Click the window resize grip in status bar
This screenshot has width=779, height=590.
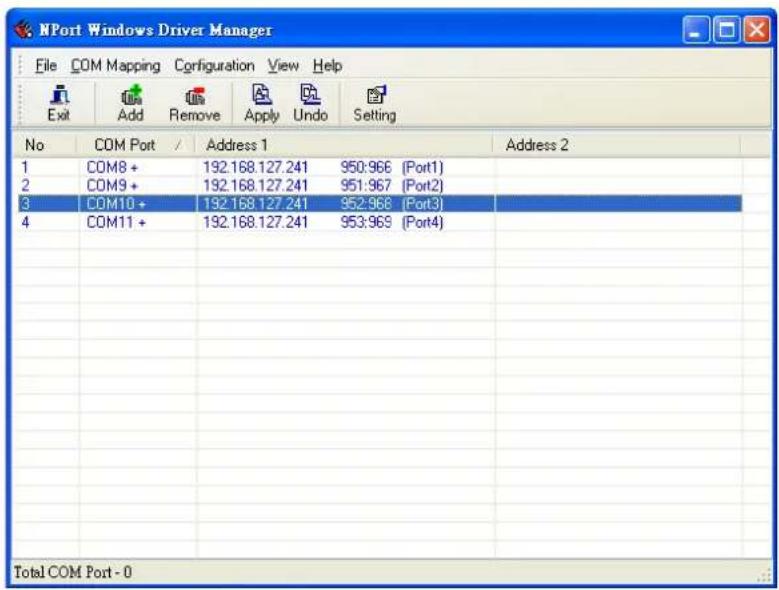click(764, 576)
